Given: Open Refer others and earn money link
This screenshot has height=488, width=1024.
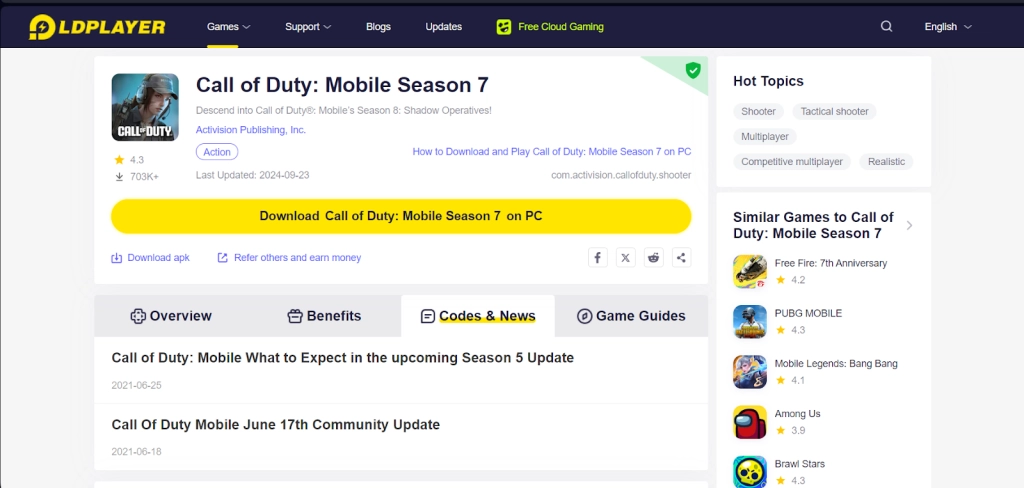Looking at the screenshot, I should (x=297, y=258).
